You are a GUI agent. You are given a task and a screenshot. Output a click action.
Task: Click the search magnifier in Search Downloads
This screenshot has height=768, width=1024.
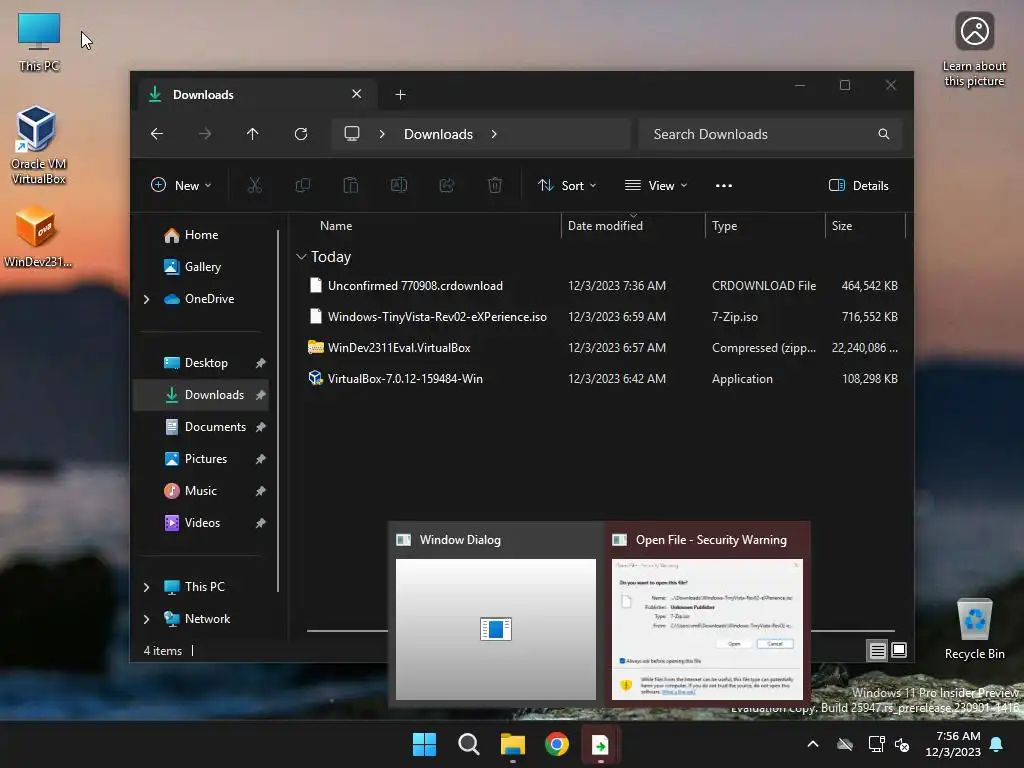tap(884, 134)
